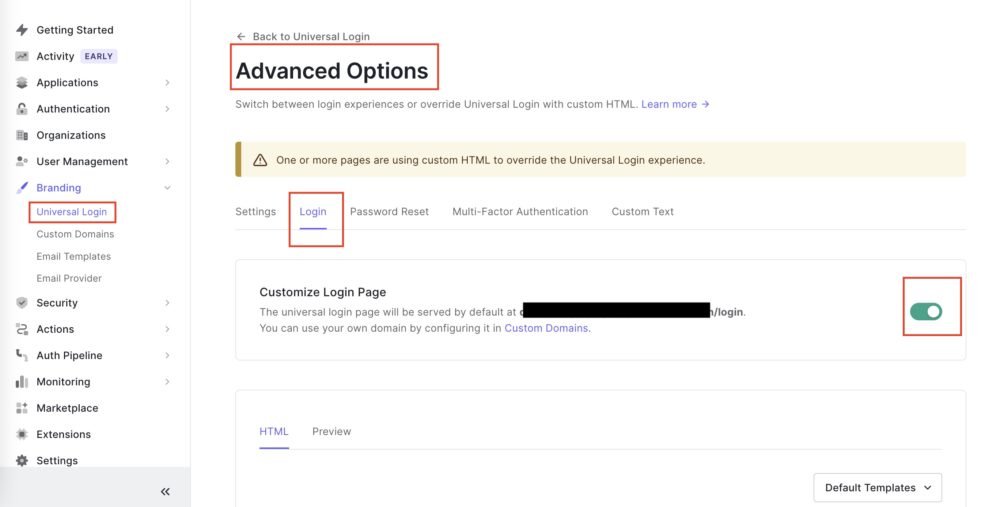Open Extensions page
1000x507 pixels.
pos(64,434)
